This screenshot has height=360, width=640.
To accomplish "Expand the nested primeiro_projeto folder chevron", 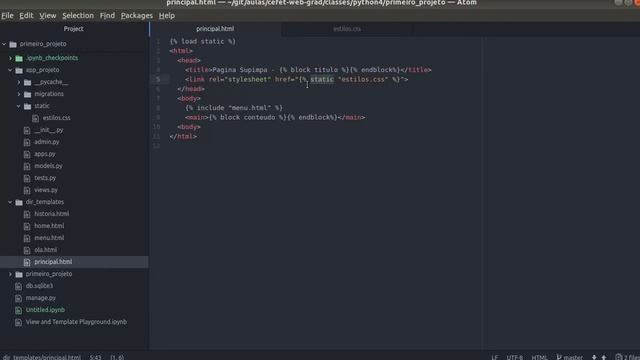I will [11, 274].
